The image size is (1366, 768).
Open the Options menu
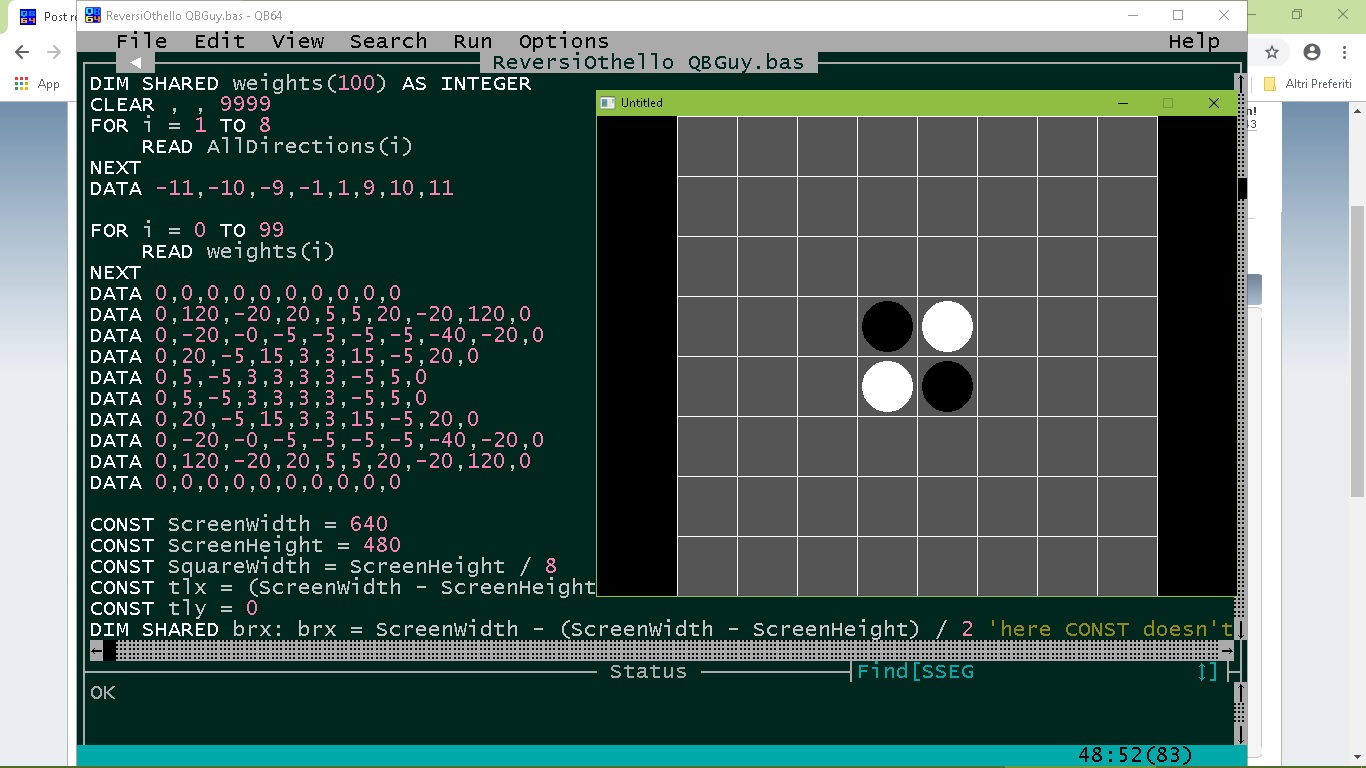563,41
